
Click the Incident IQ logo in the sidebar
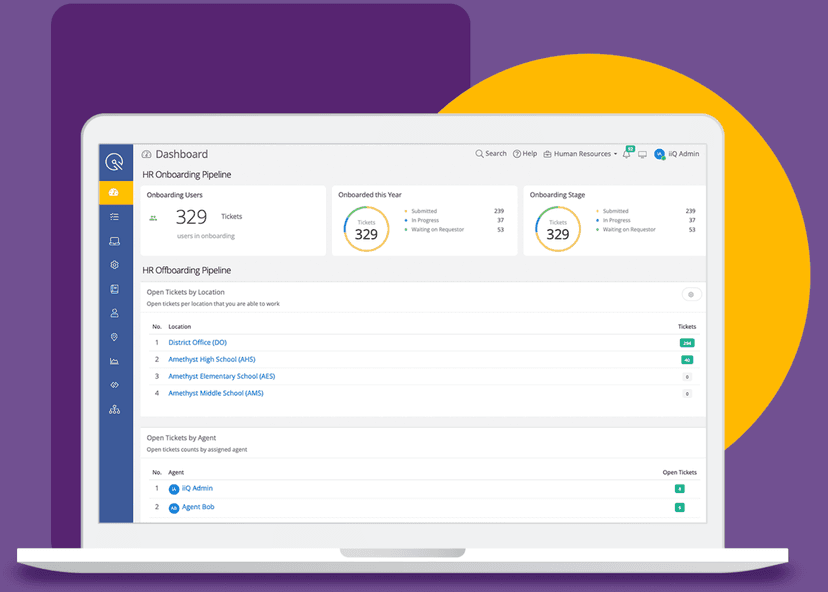(x=116, y=162)
